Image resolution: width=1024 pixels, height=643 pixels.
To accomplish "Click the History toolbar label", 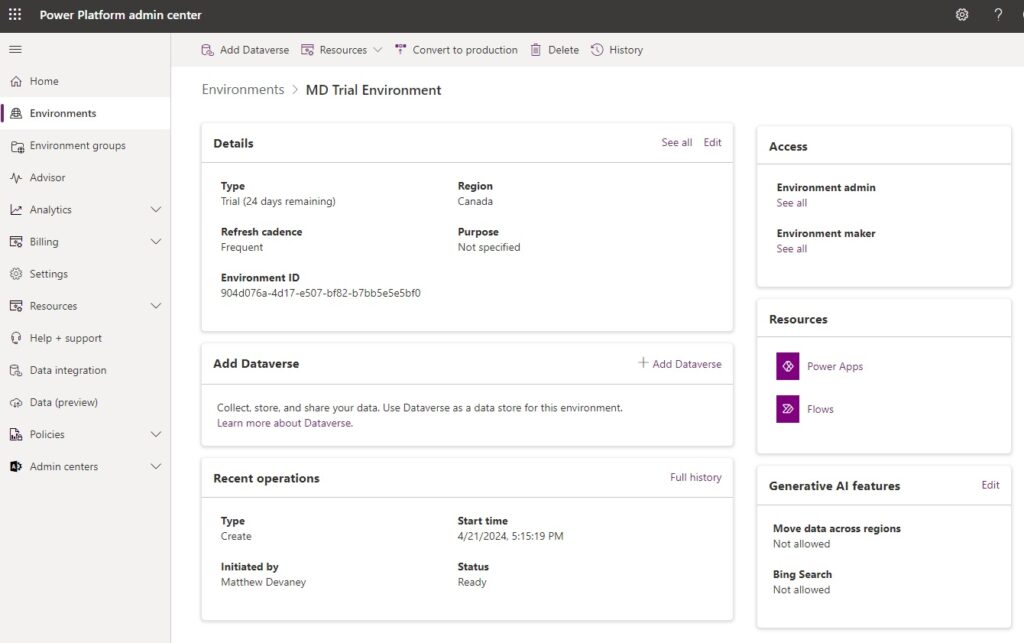I will coord(626,50).
